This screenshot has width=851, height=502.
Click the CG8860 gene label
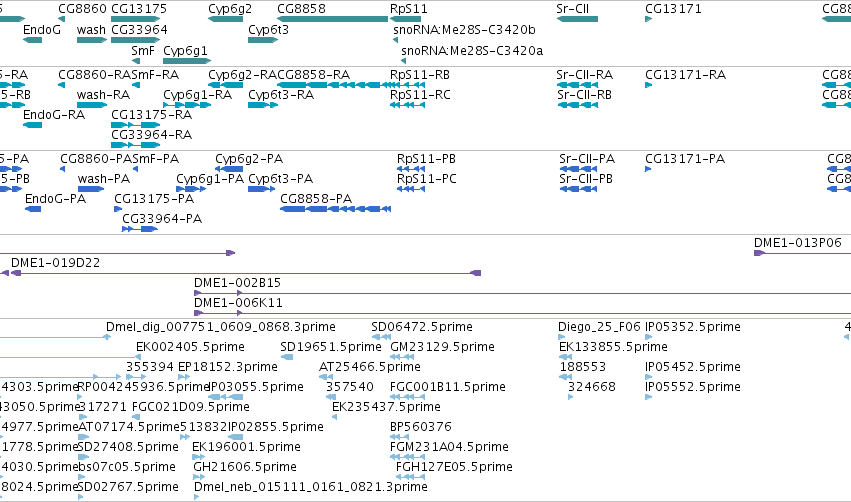pos(82,9)
